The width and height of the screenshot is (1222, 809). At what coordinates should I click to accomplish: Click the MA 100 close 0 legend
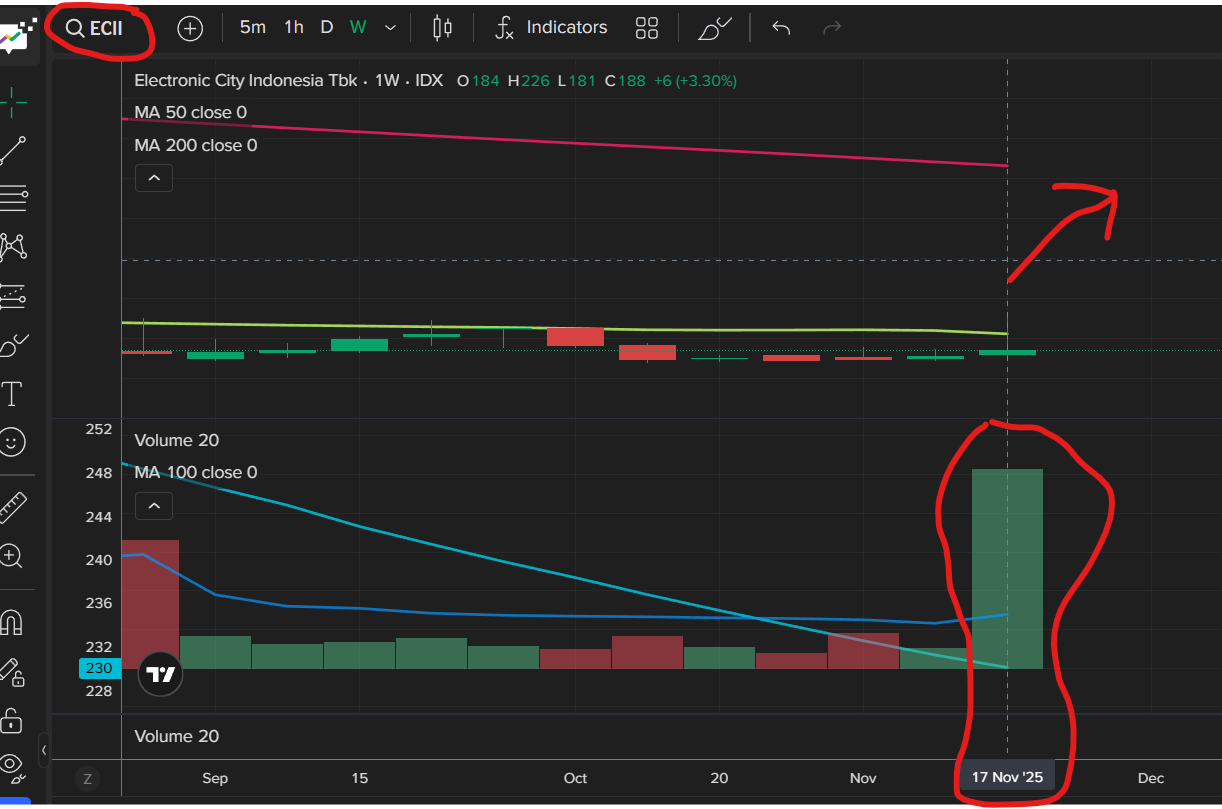196,472
